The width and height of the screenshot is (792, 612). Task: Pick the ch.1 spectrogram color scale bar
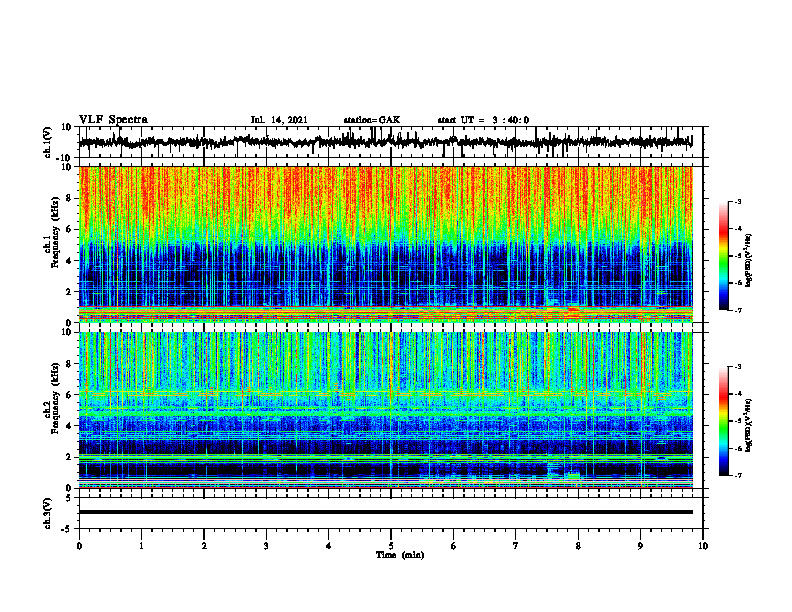coord(723,256)
